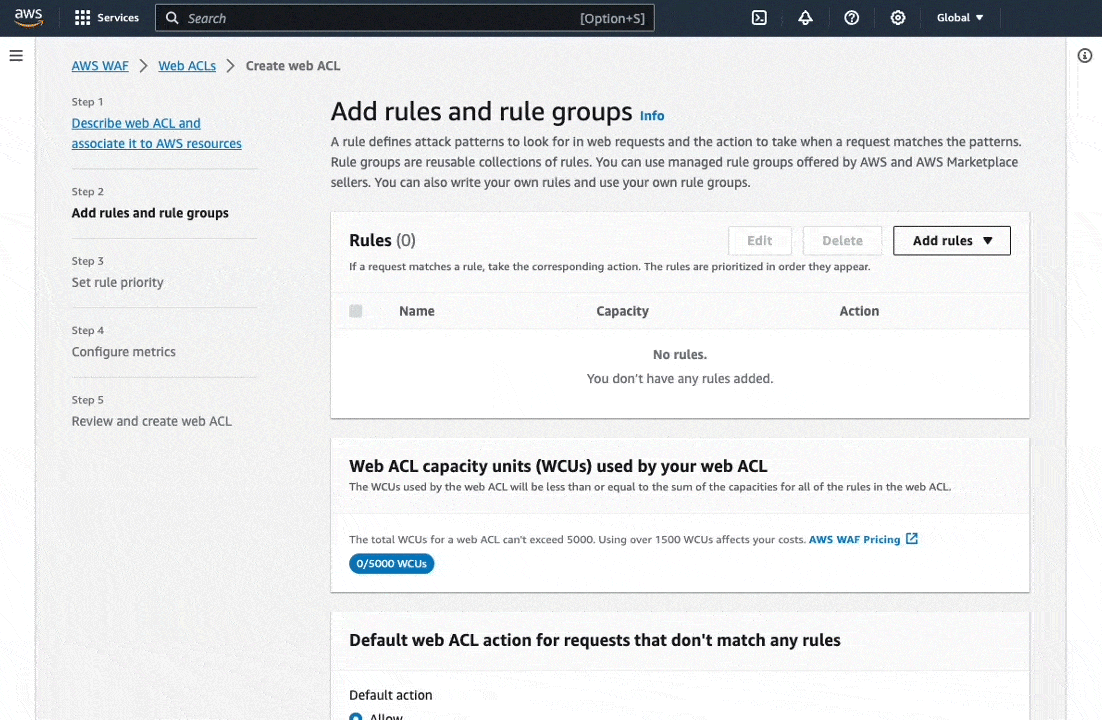Open the help question mark icon
Screen dimensions: 1102x720
pyautogui.click(x=851, y=18)
